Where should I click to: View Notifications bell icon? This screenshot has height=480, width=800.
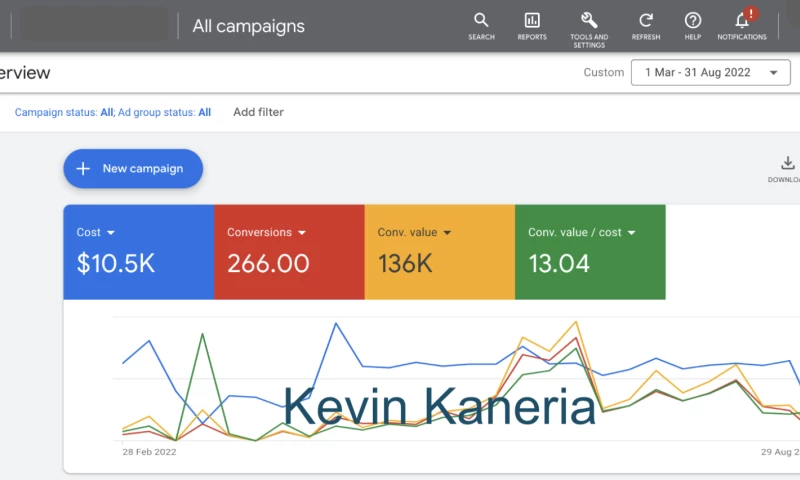point(742,21)
